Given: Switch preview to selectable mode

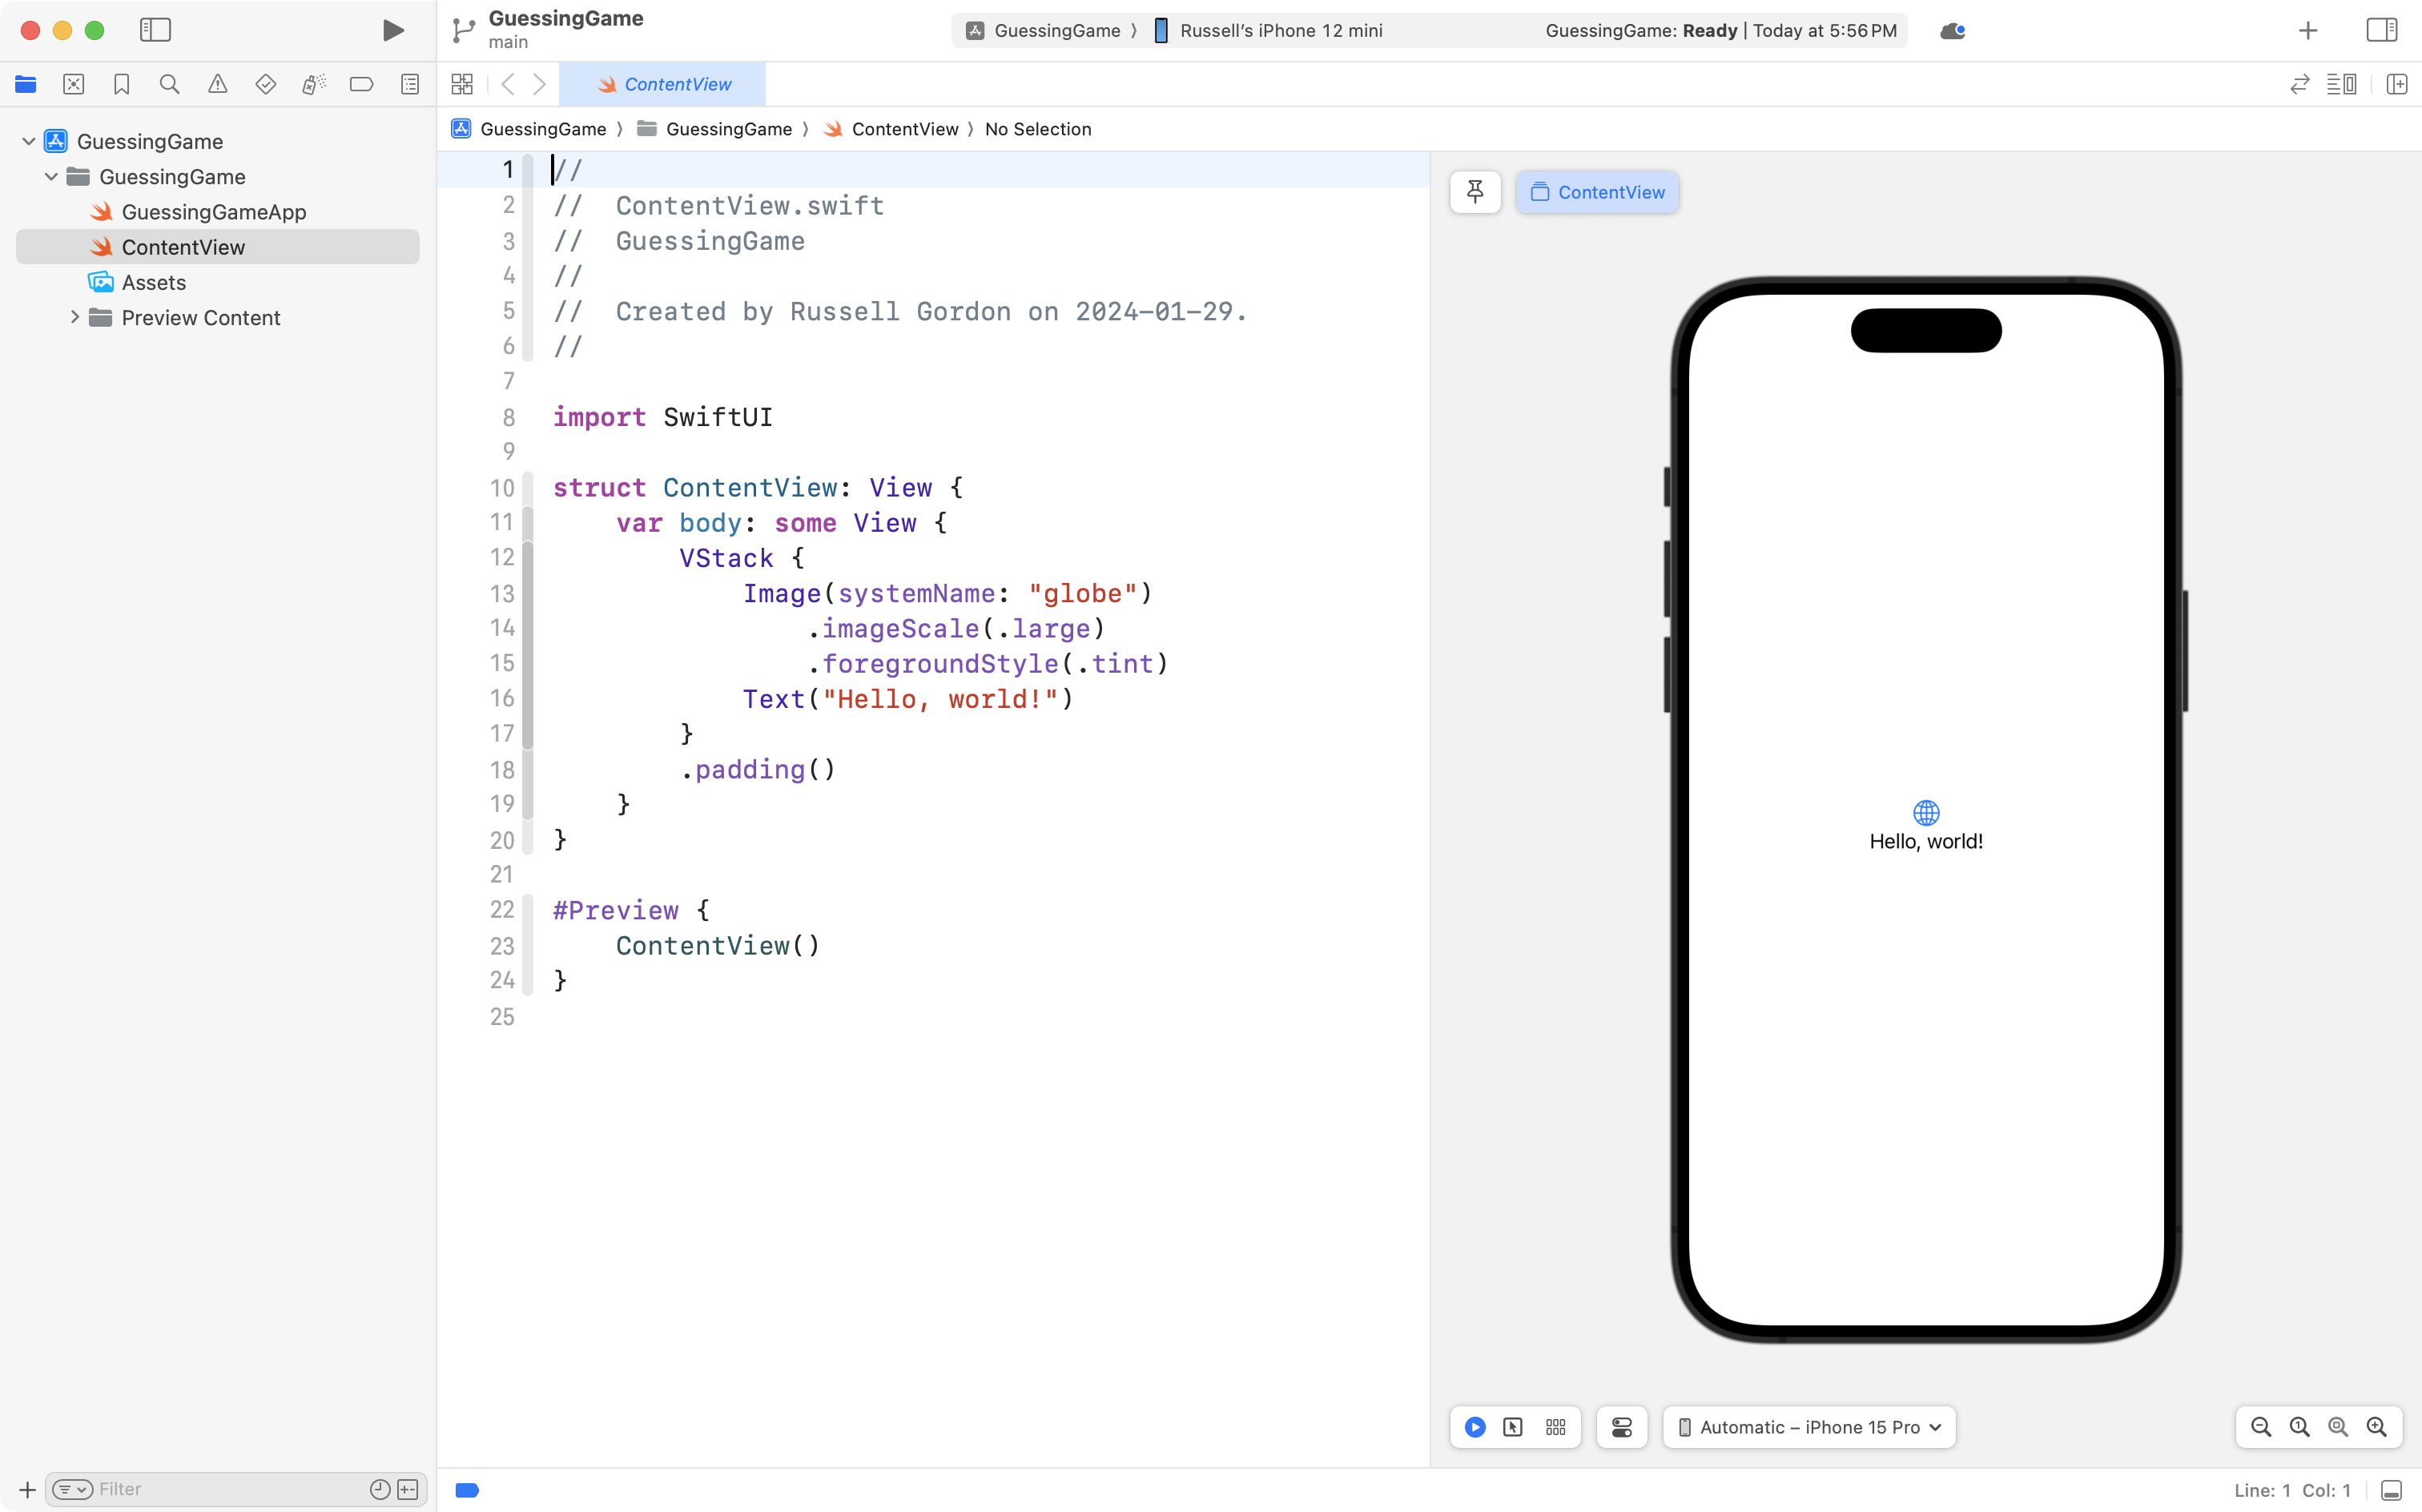Looking at the screenshot, I should click(x=1513, y=1427).
